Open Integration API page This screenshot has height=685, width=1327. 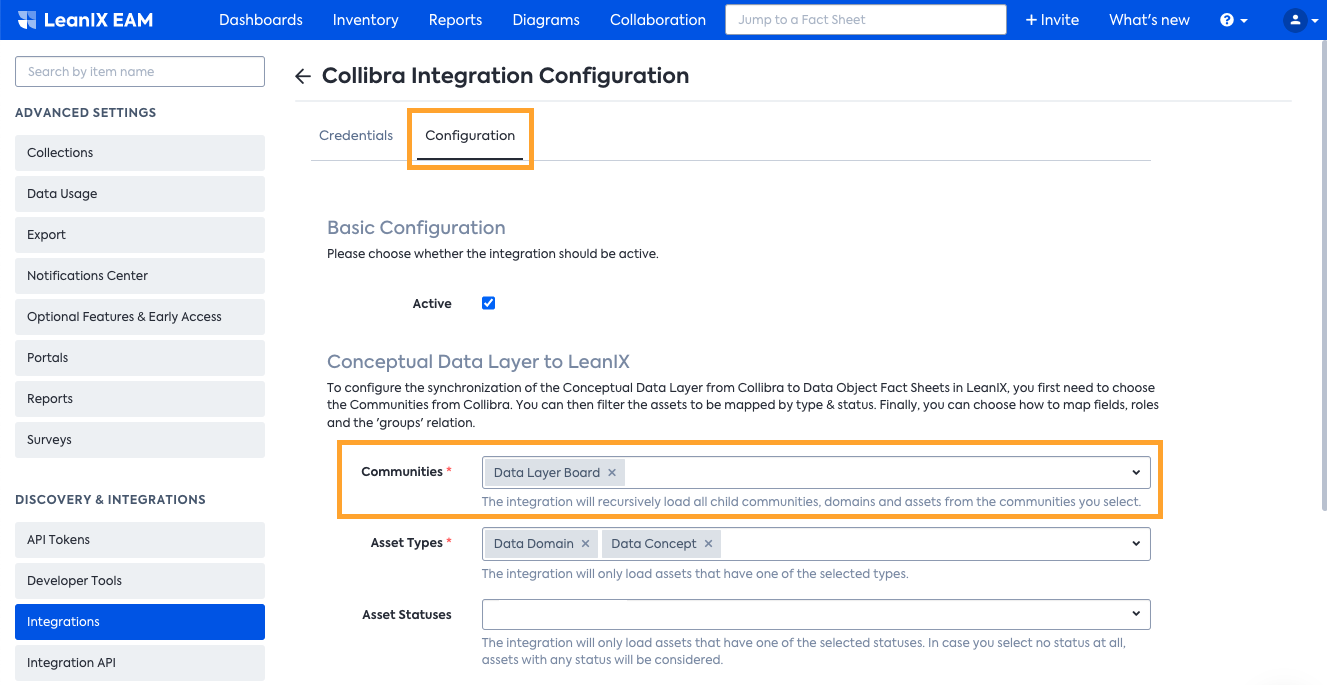pyautogui.click(x=140, y=663)
